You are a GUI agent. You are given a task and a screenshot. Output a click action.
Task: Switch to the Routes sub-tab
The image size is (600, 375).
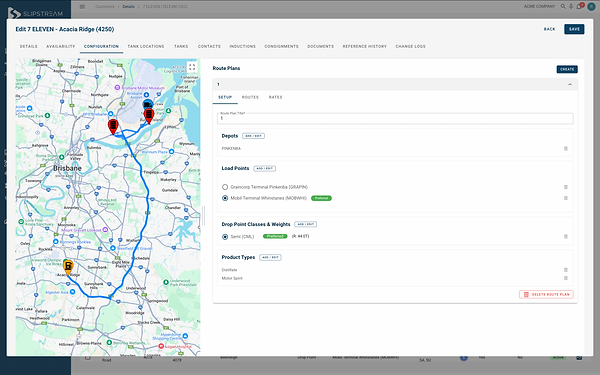point(250,97)
